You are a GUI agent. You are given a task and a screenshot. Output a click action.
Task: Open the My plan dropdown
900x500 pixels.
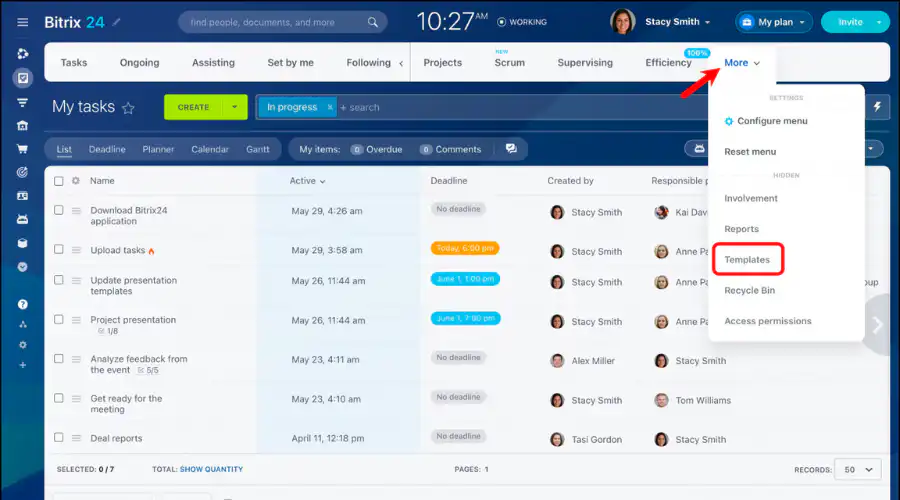(x=774, y=22)
